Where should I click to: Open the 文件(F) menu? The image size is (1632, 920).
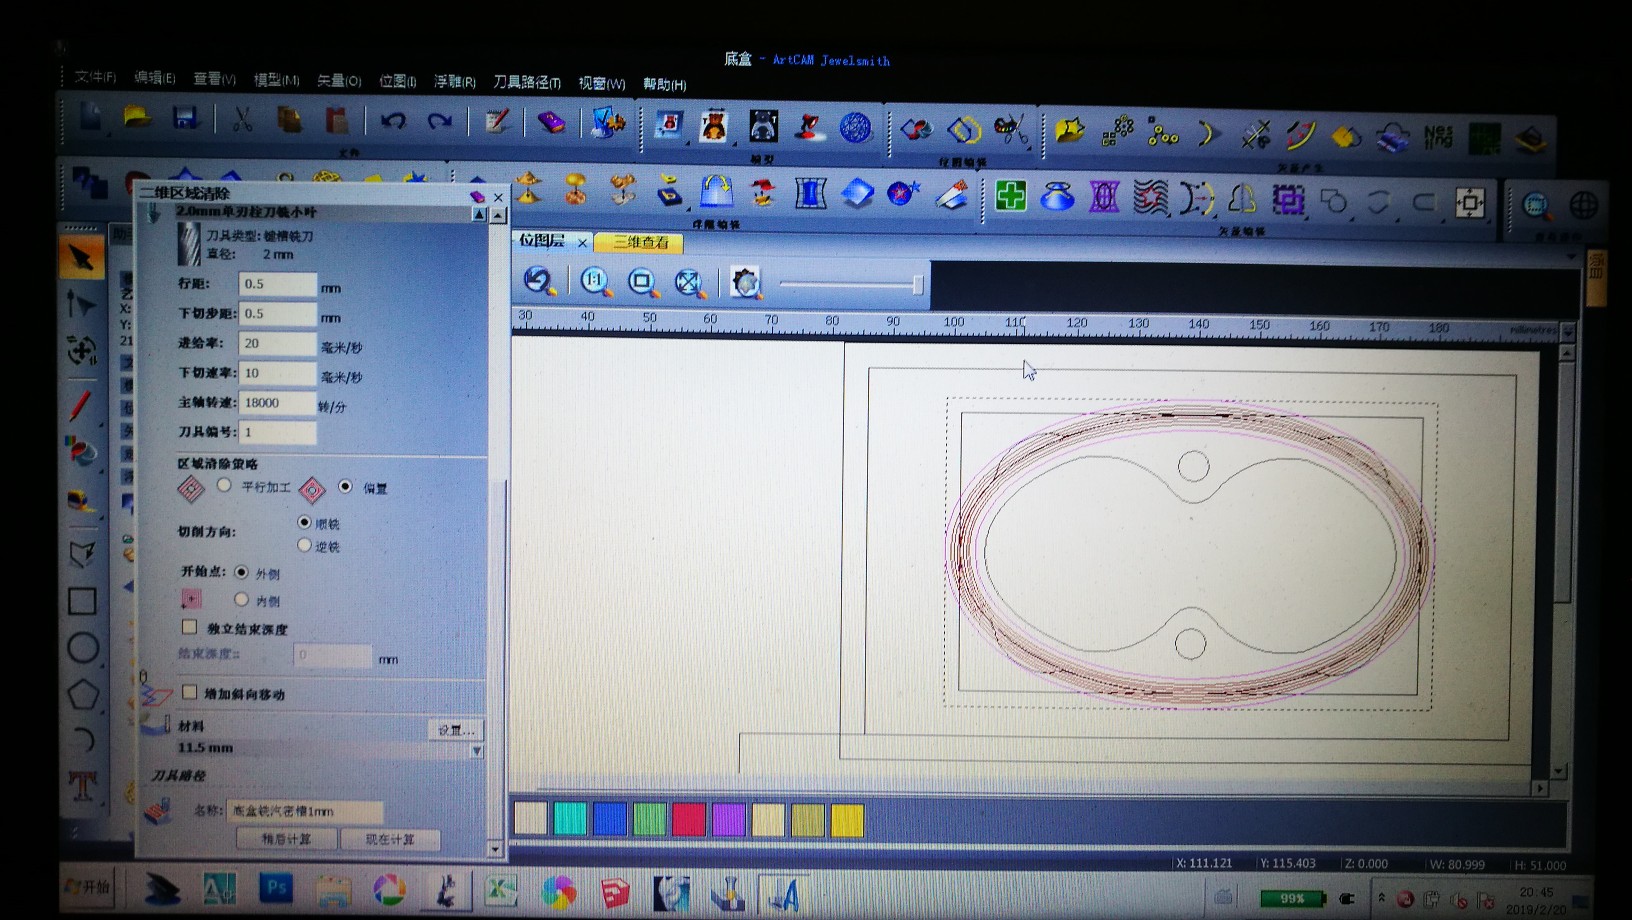tap(95, 77)
